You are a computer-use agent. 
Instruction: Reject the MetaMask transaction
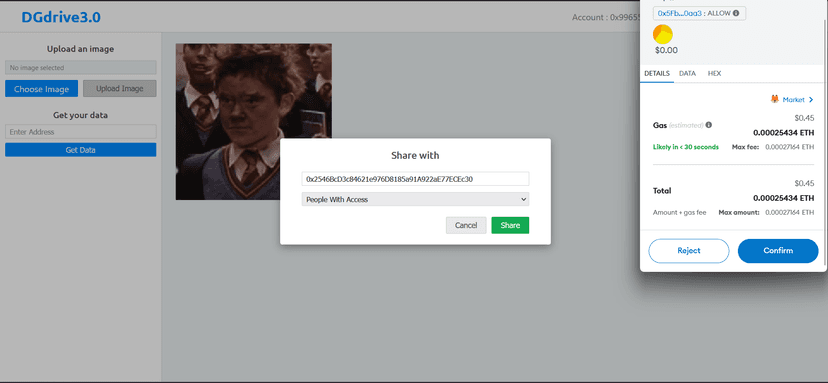click(689, 251)
